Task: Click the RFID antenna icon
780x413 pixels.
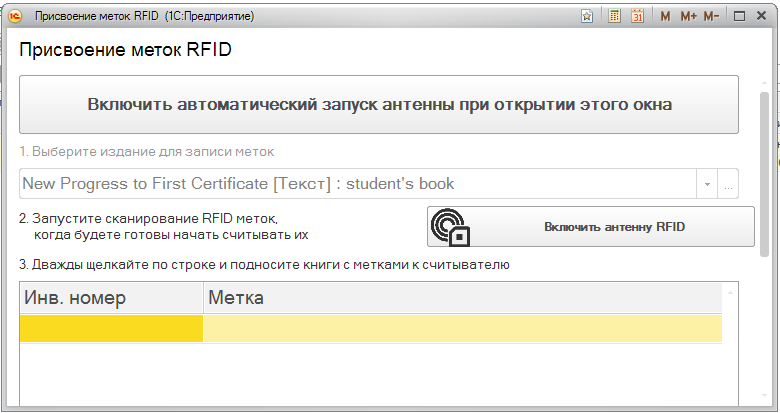Action: point(449,227)
